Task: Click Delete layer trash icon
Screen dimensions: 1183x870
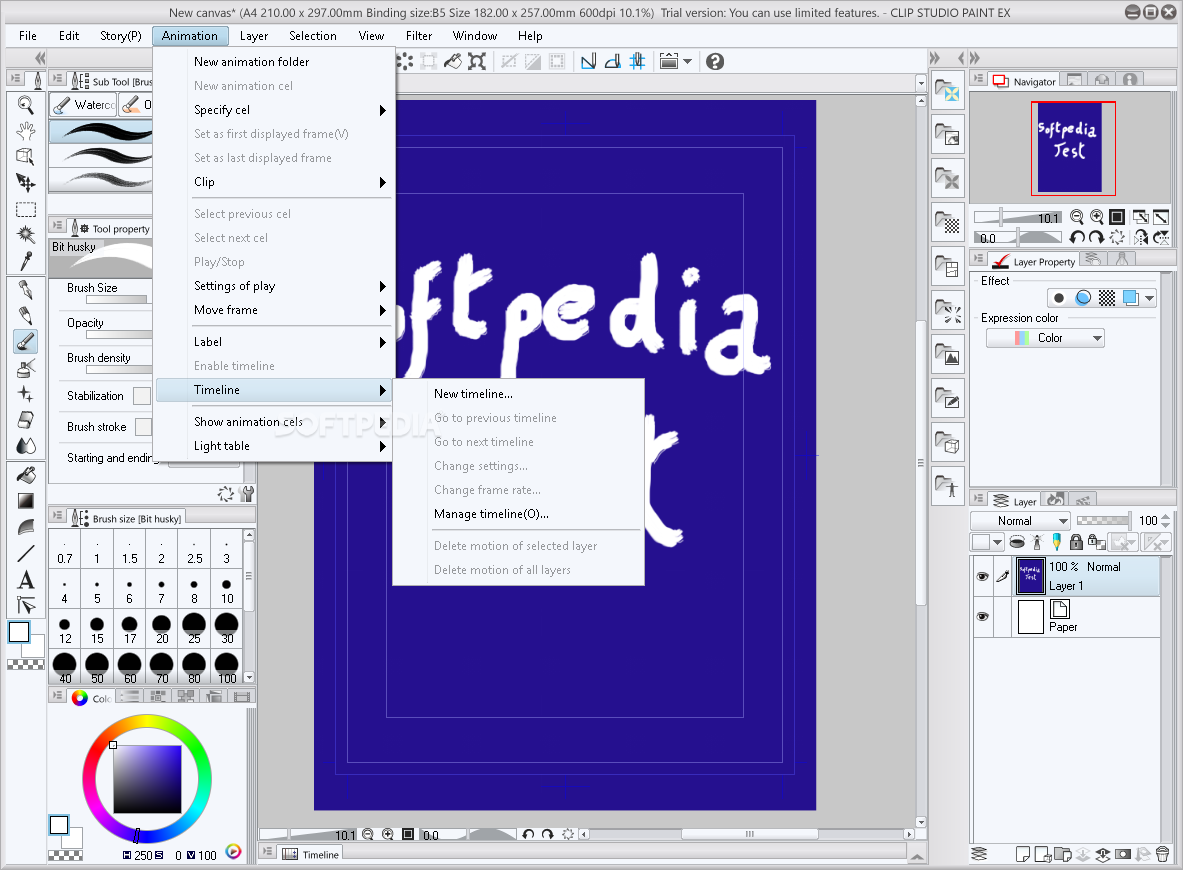Action: (x=1162, y=854)
